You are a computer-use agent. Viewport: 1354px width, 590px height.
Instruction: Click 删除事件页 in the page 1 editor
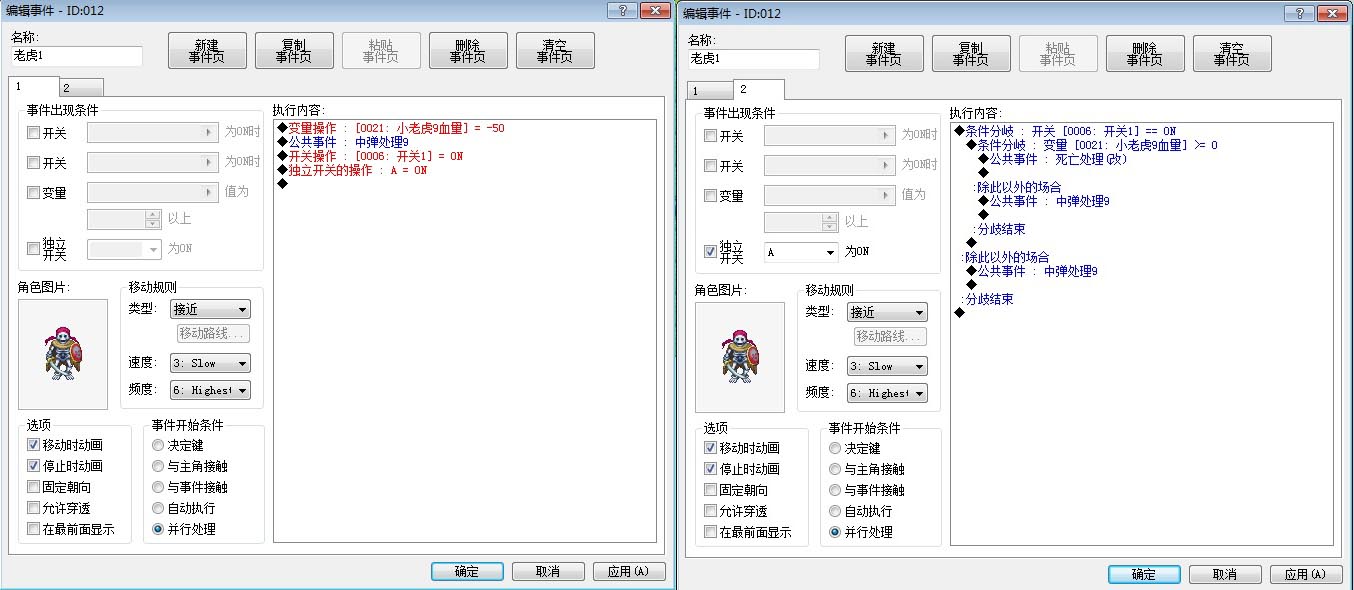click(468, 51)
